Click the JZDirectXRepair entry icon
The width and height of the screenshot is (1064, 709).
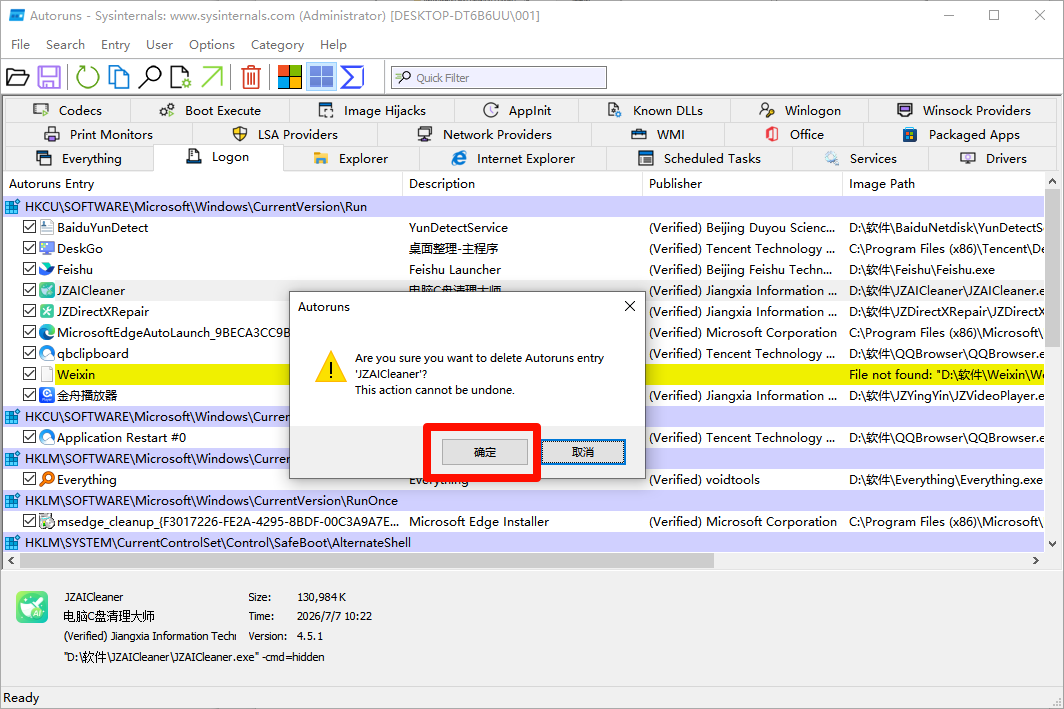[x=47, y=311]
